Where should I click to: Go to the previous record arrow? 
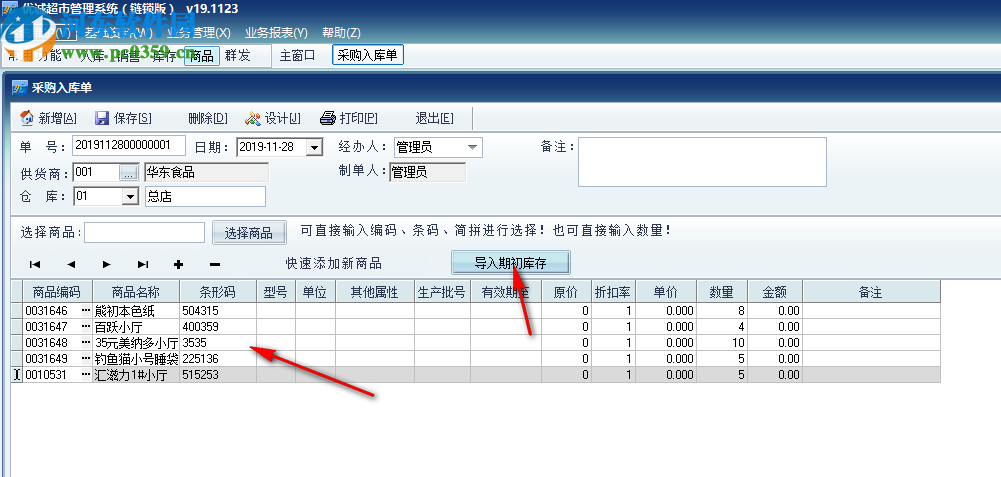coord(71,264)
